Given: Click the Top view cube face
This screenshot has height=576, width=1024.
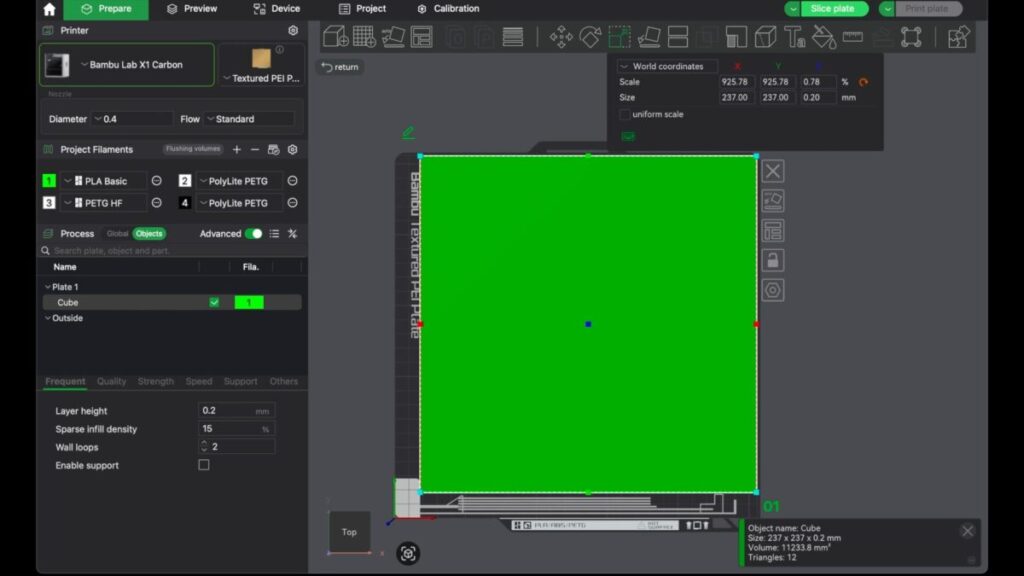Looking at the screenshot, I should coord(349,532).
